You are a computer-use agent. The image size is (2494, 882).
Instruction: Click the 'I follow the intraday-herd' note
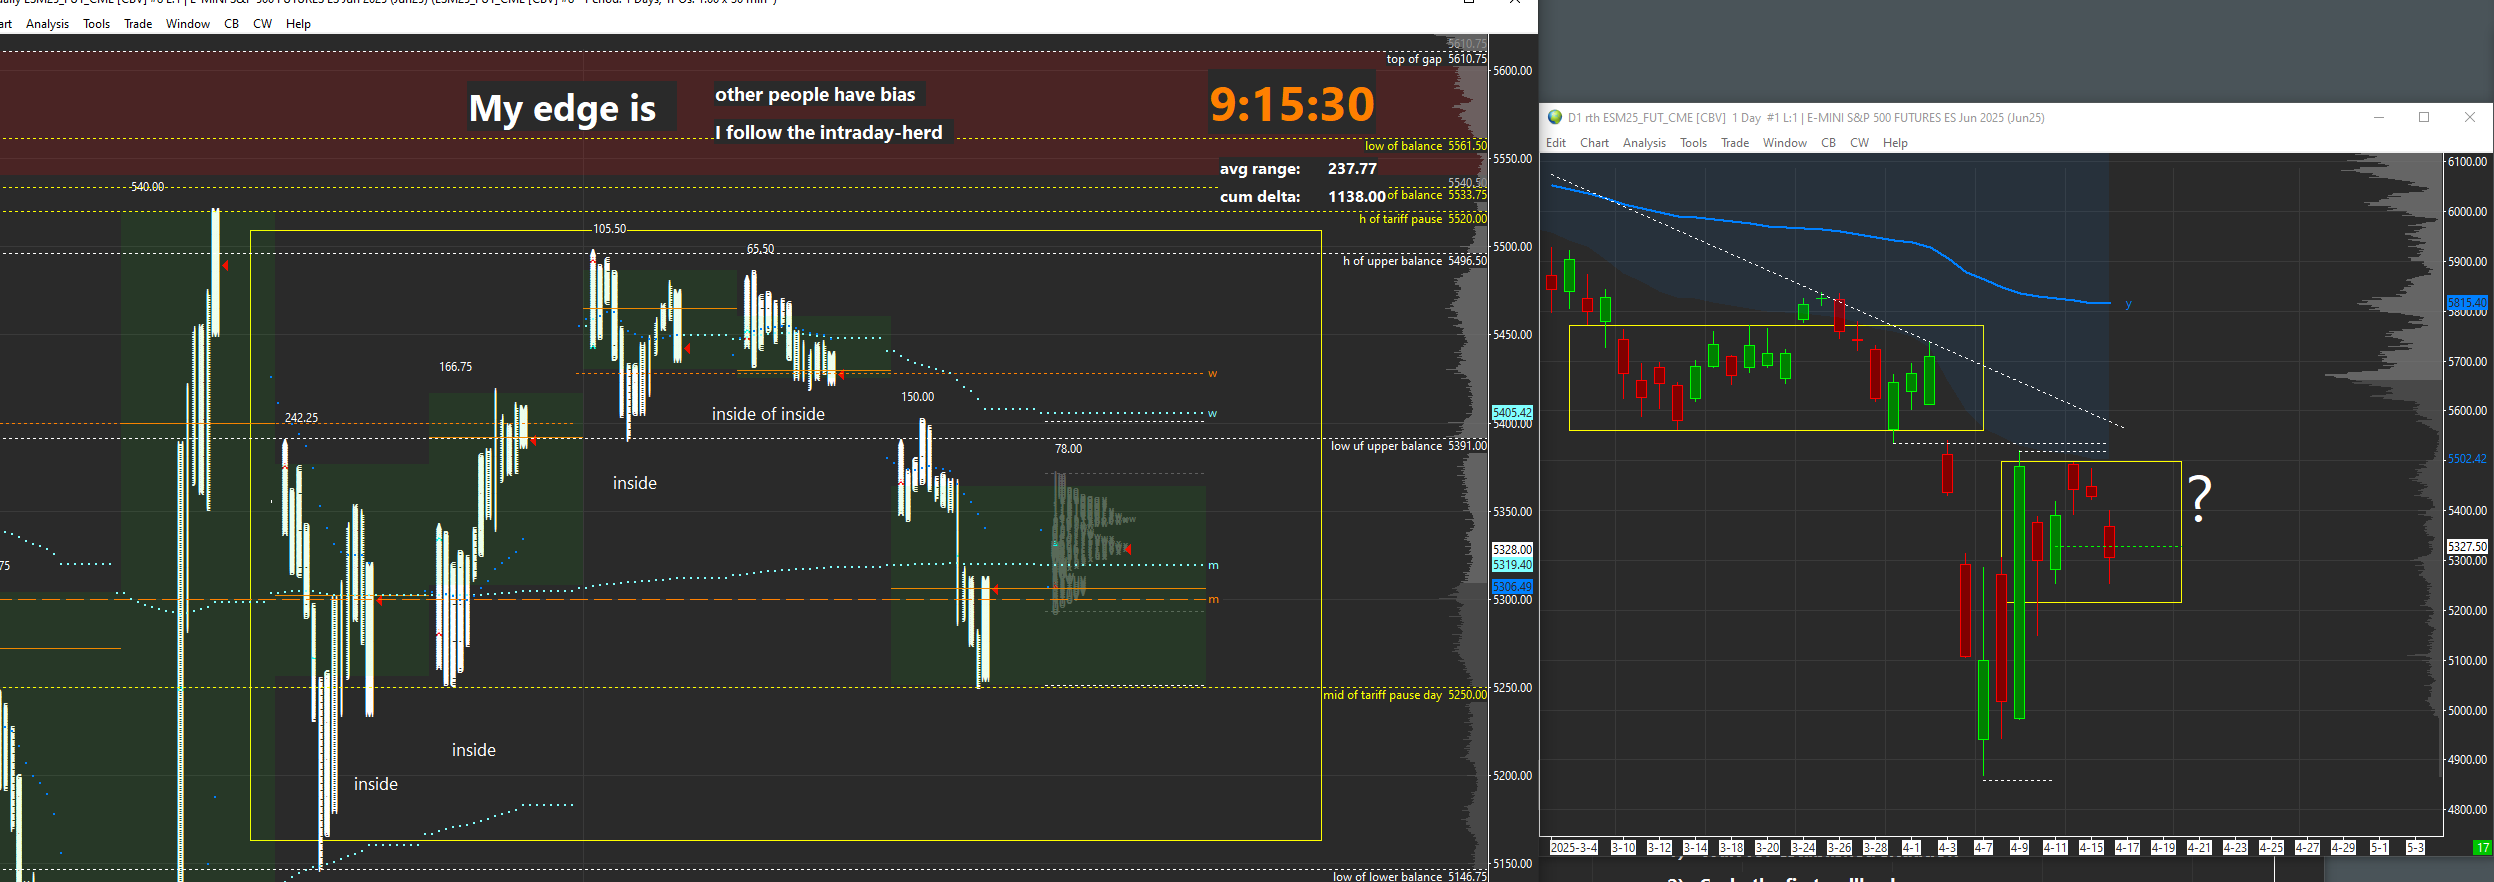(829, 132)
